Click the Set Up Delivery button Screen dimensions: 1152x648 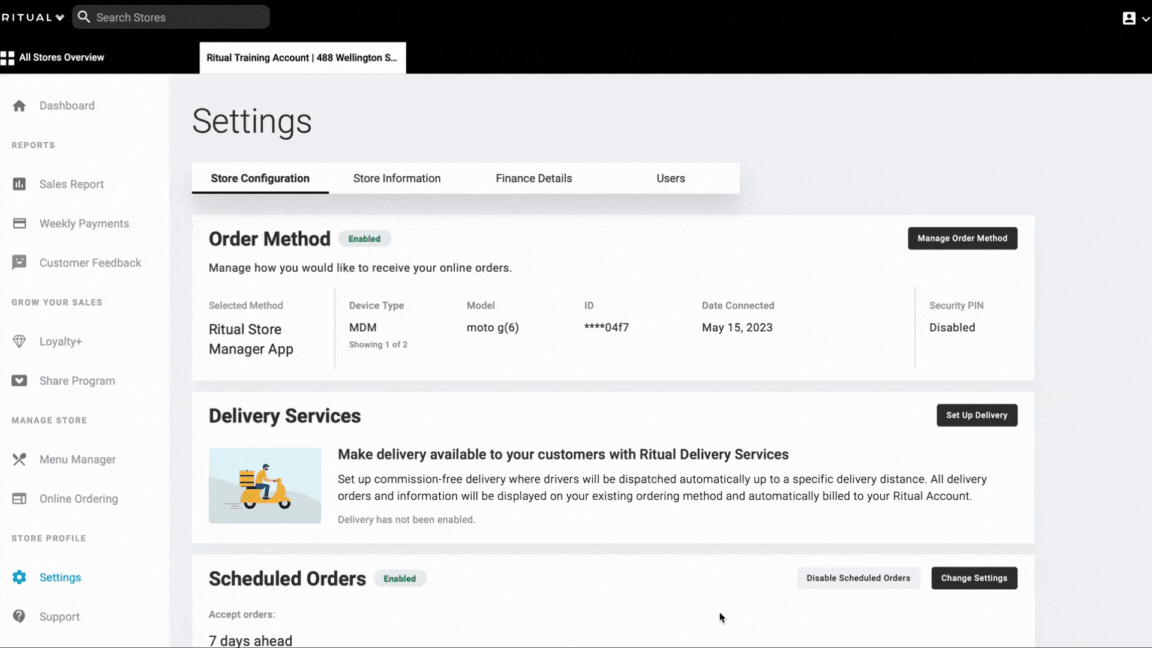(976, 415)
